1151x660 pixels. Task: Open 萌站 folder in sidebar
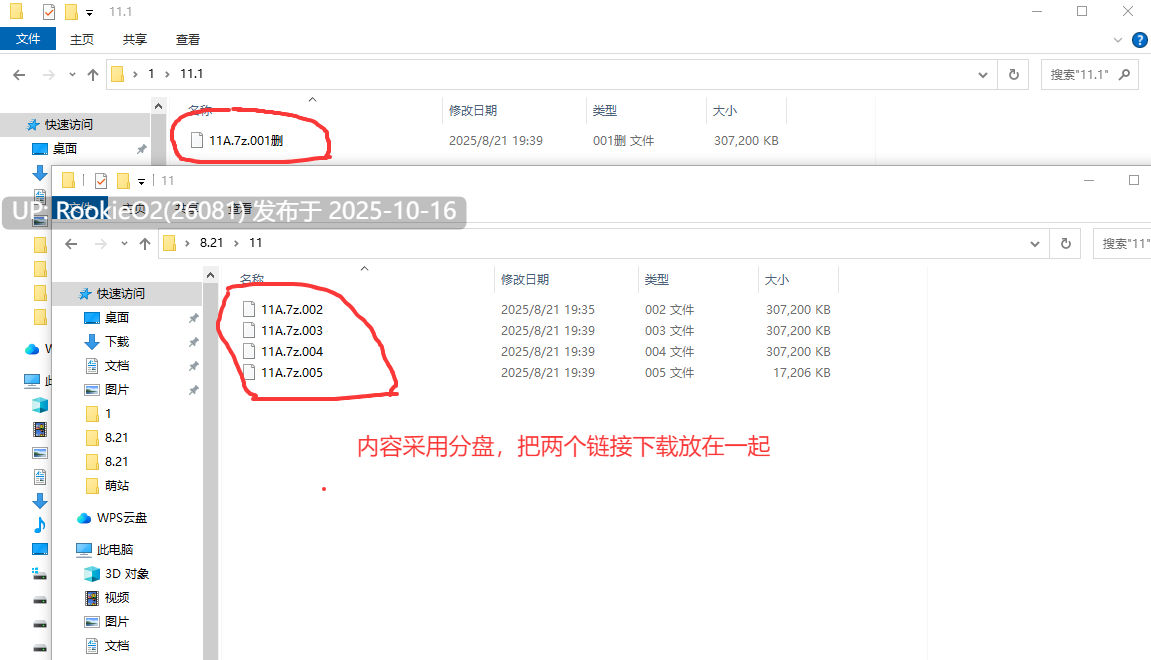click(117, 485)
